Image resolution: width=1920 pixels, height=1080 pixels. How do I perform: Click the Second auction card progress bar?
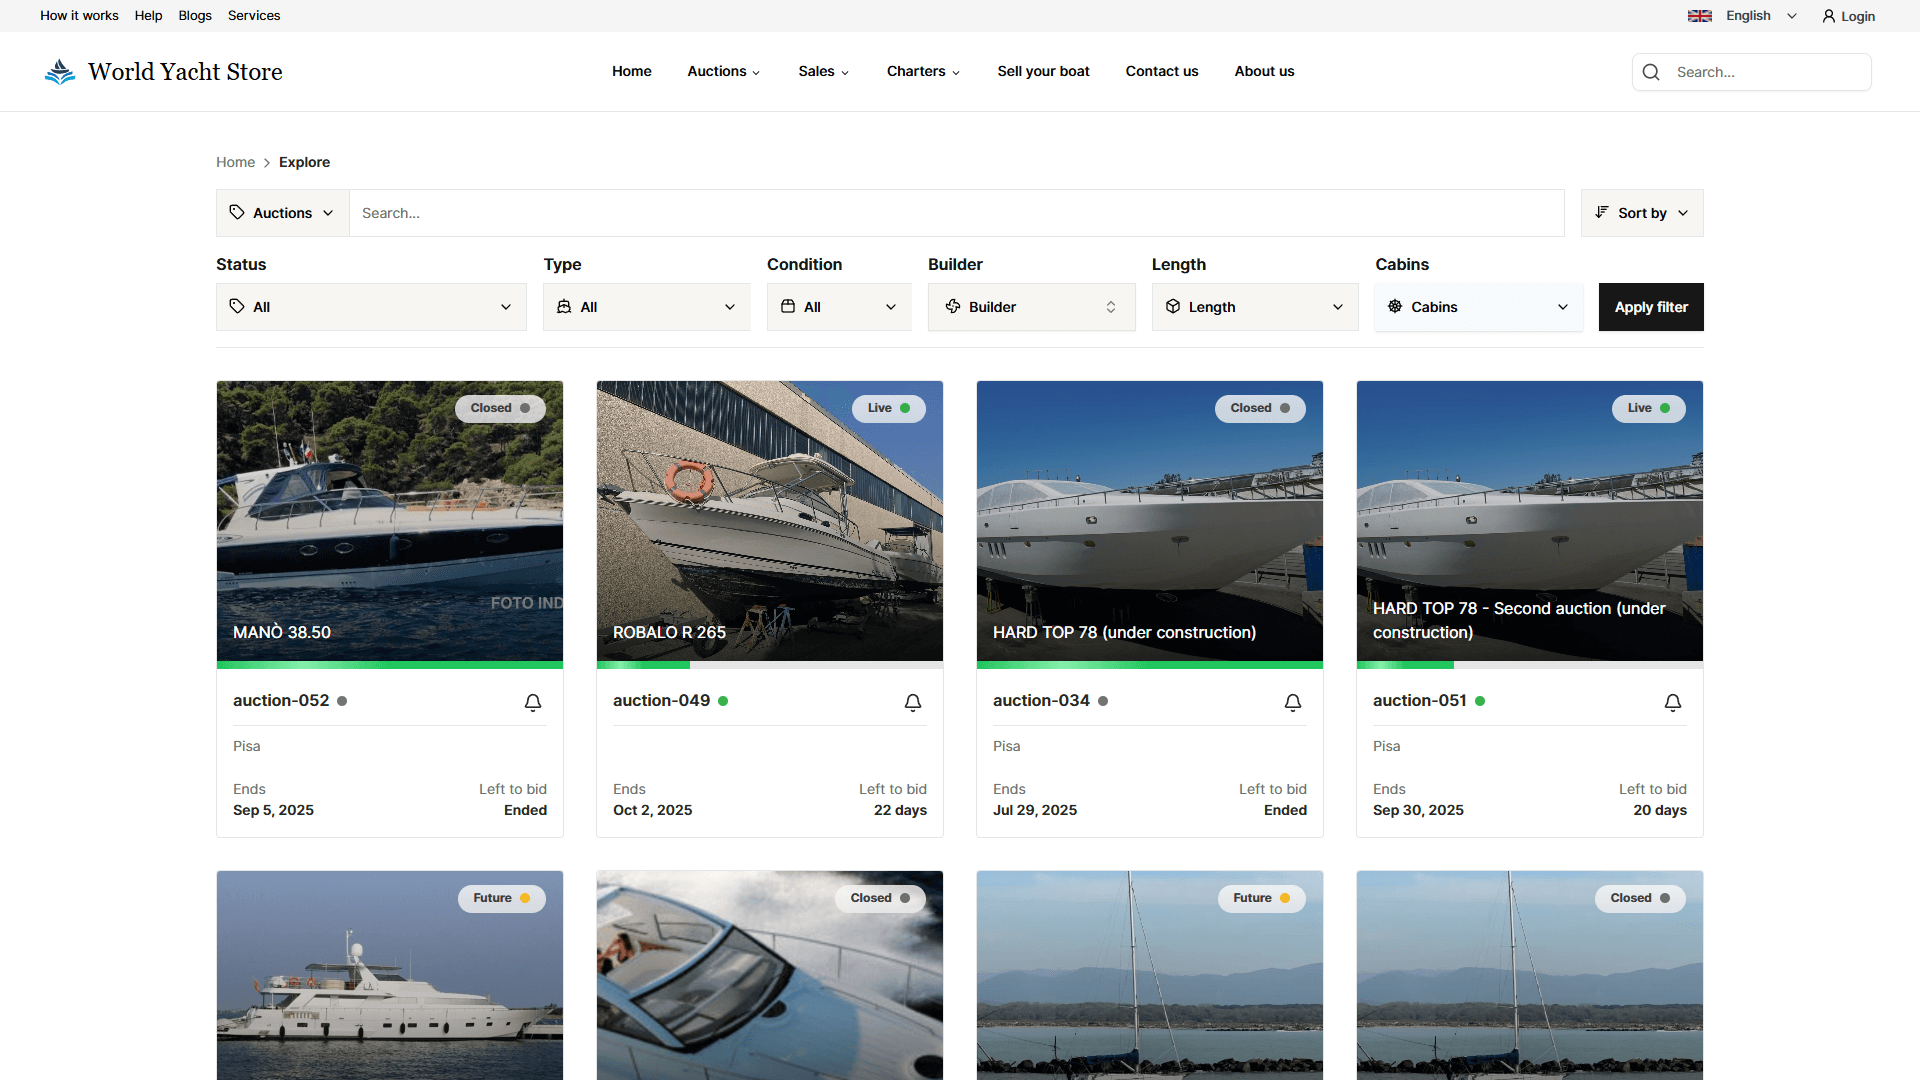tap(1530, 665)
